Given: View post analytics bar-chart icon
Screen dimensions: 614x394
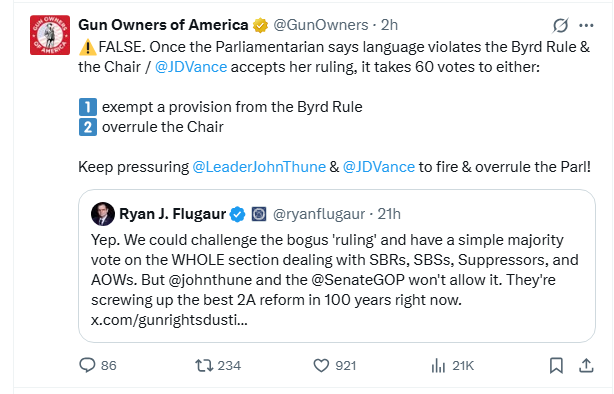Looking at the screenshot, I should (438, 366).
